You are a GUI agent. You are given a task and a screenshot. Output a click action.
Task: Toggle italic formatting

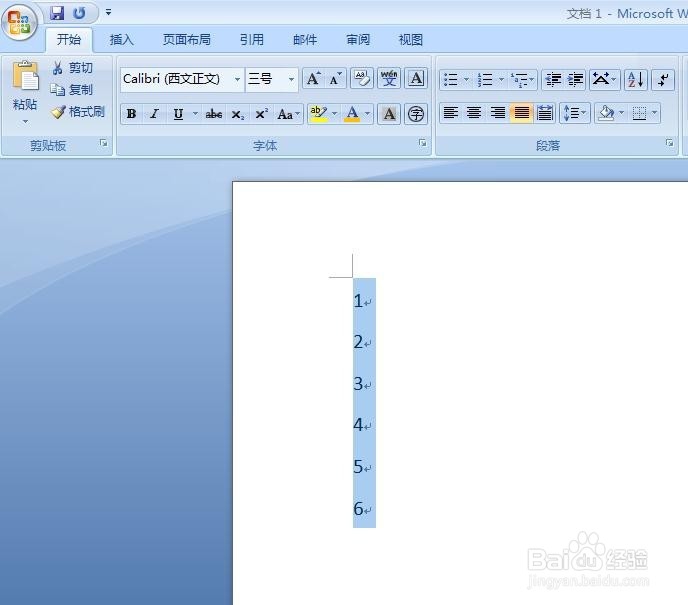coord(154,114)
